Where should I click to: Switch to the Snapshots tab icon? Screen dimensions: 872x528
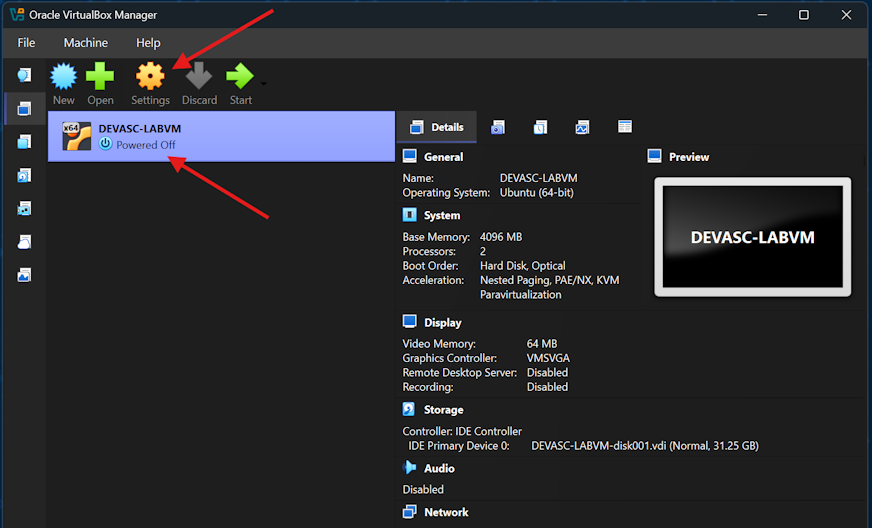(x=498, y=127)
